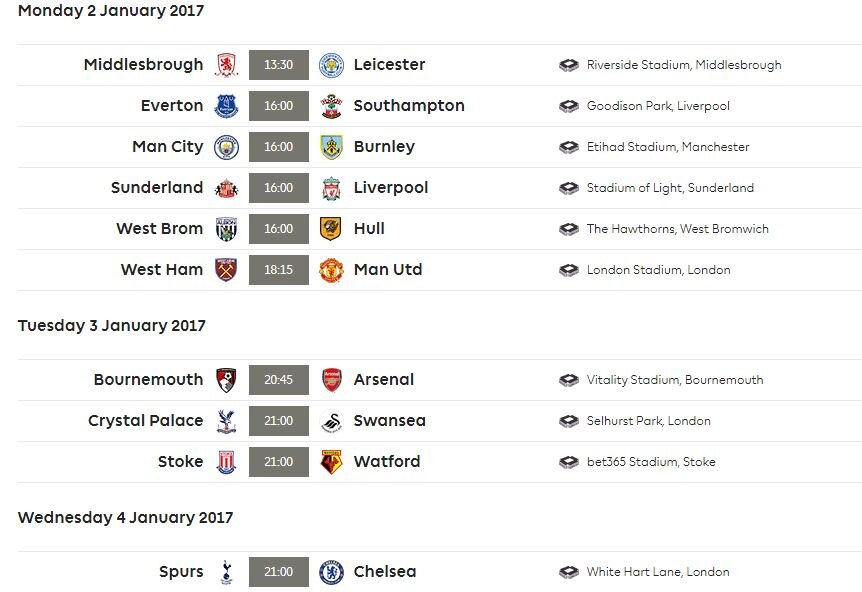Open the Etihad Stadium, Manchester venue link
The width and height of the screenshot is (862, 592).
click(x=668, y=147)
